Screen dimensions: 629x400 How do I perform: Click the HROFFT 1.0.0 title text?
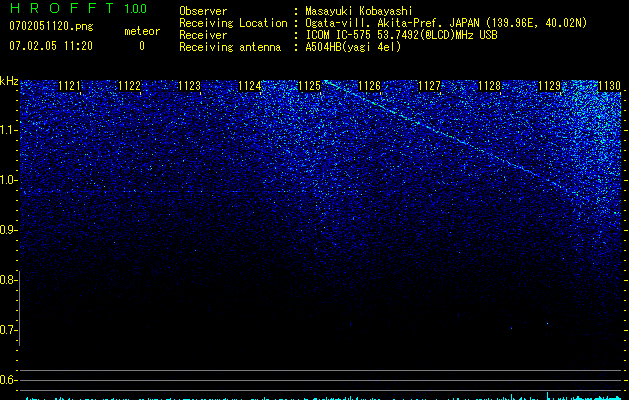78,8
